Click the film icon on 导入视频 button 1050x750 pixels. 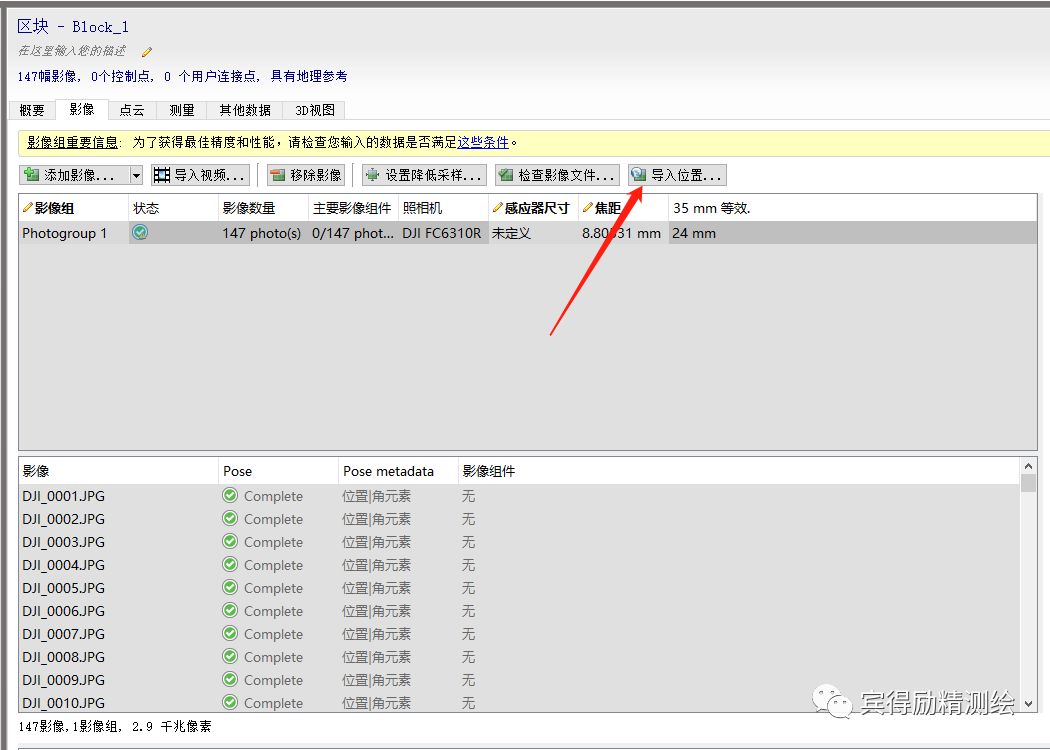(x=161, y=175)
